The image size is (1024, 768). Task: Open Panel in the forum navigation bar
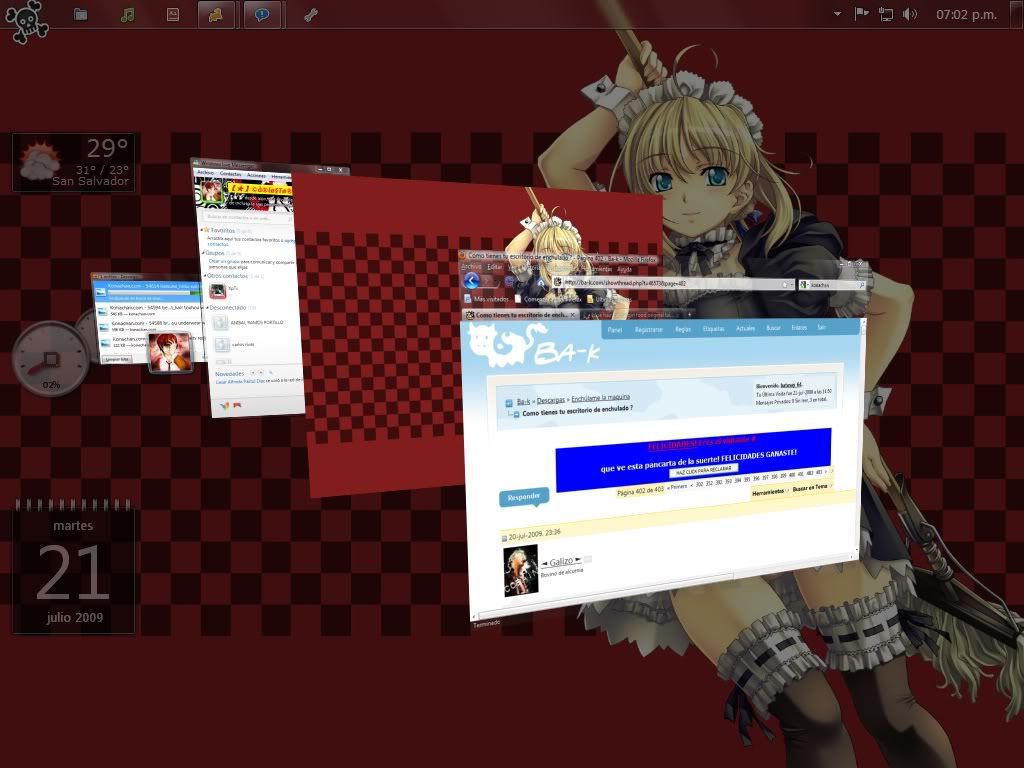click(x=615, y=330)
